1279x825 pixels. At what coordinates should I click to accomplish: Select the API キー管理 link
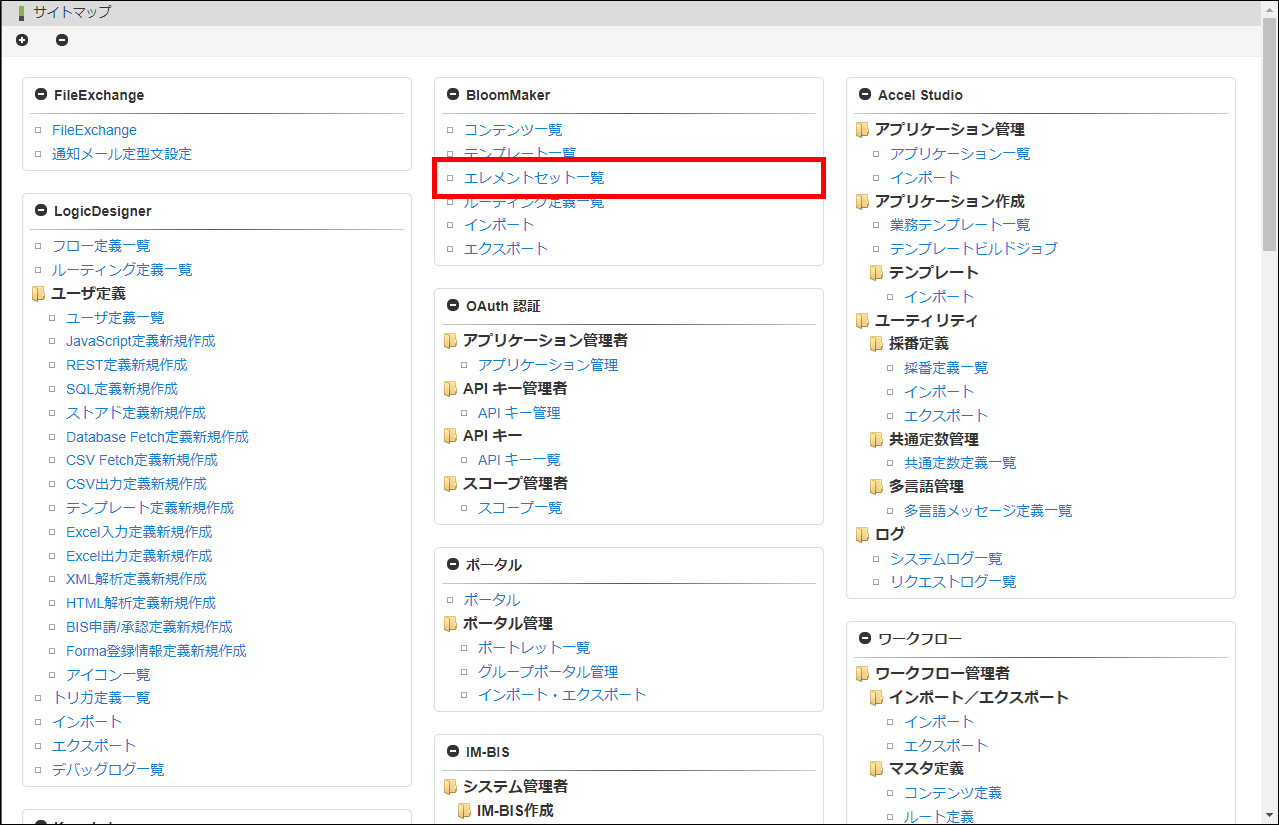[518, 413]
